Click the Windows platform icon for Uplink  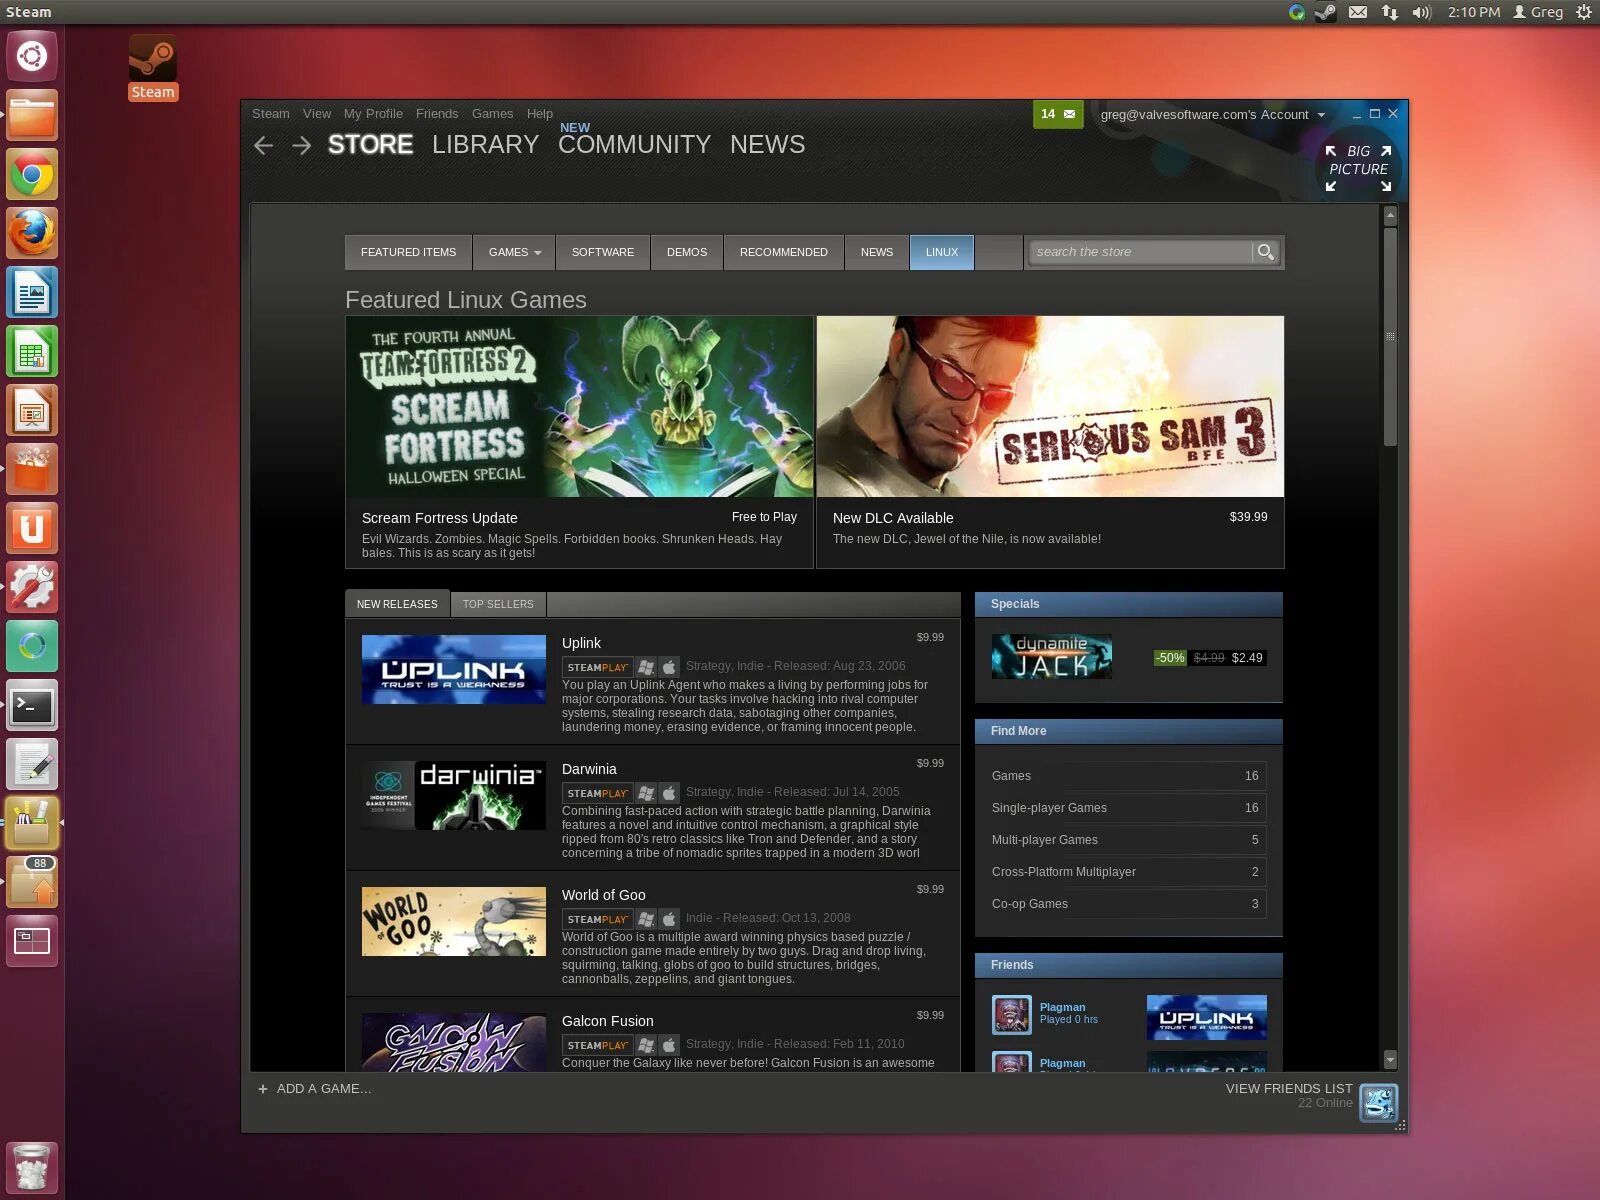(x=646, y=666)
